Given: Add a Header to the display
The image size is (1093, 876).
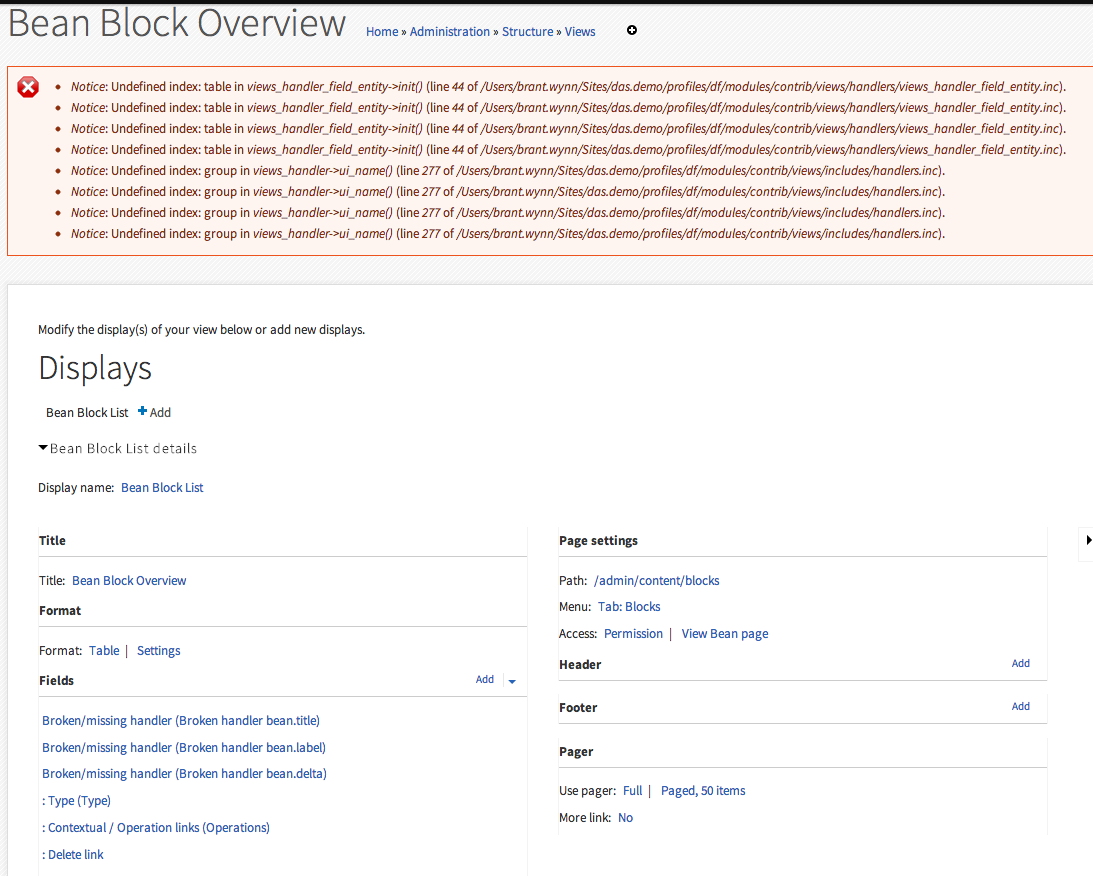Looking at the screenshot, I should (1020, 663).
